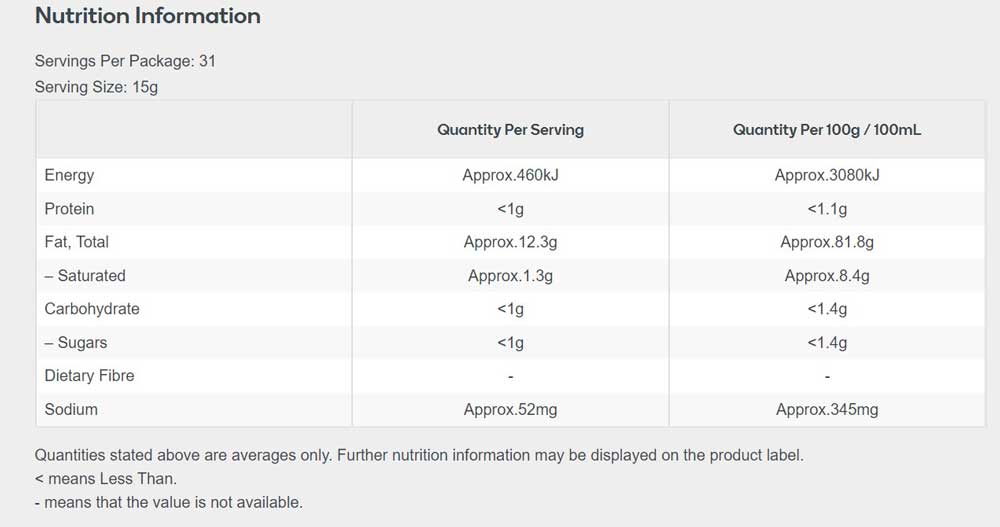Image resolution: width=1000 pixels, height=527 pixels.
Task: Click the Saturated row label
Action: click(85, 276)
